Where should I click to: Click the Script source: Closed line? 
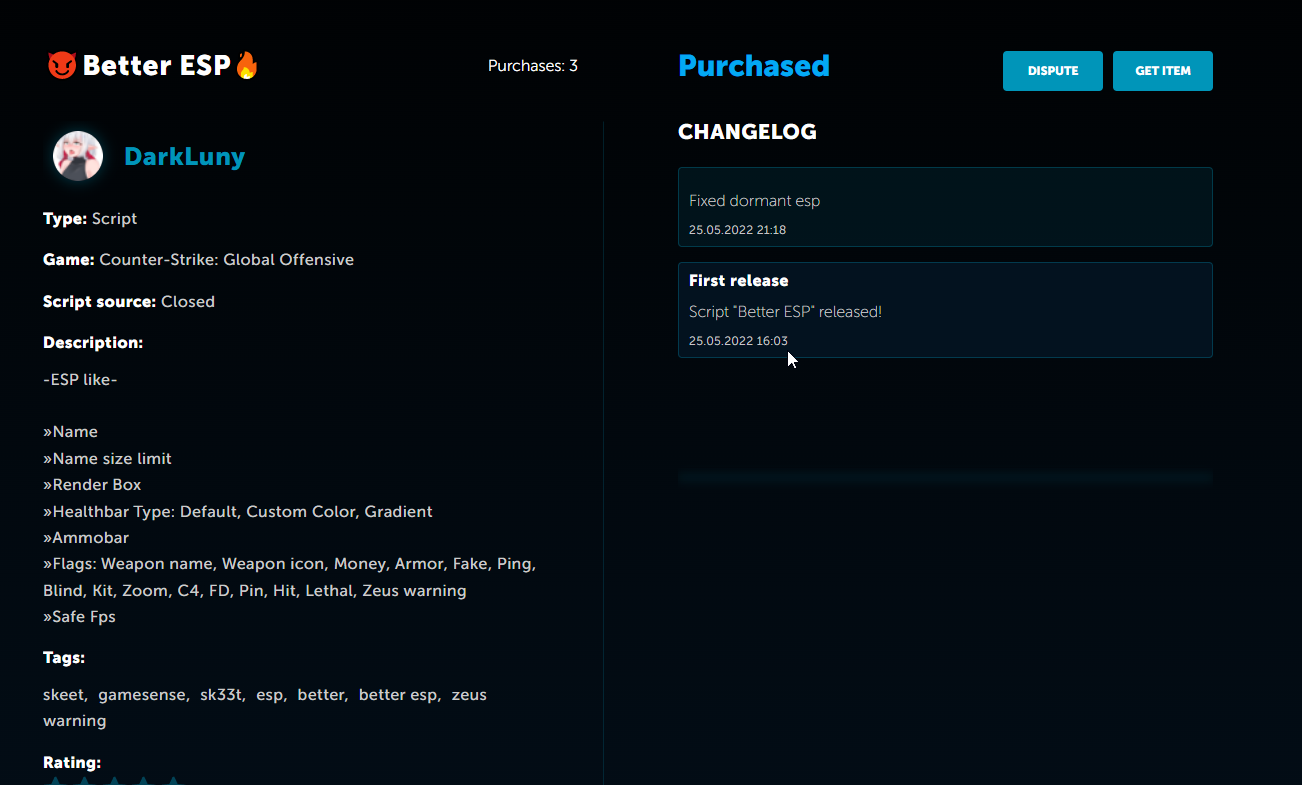click(129, 302)
